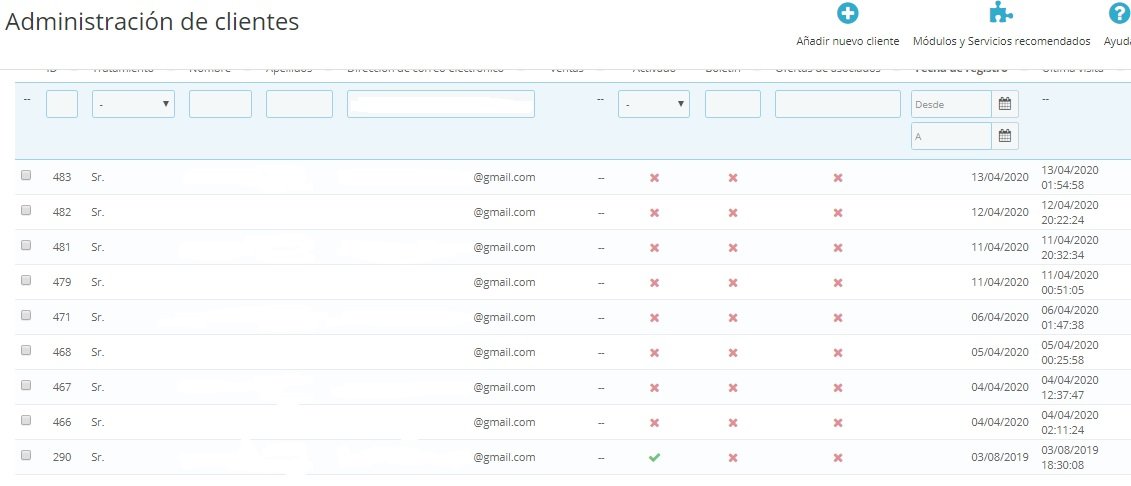Screen dimensions: 1131x486
Task: Toggle Ofertas de asociados cross for customer 467
Action: pos(838,387)
